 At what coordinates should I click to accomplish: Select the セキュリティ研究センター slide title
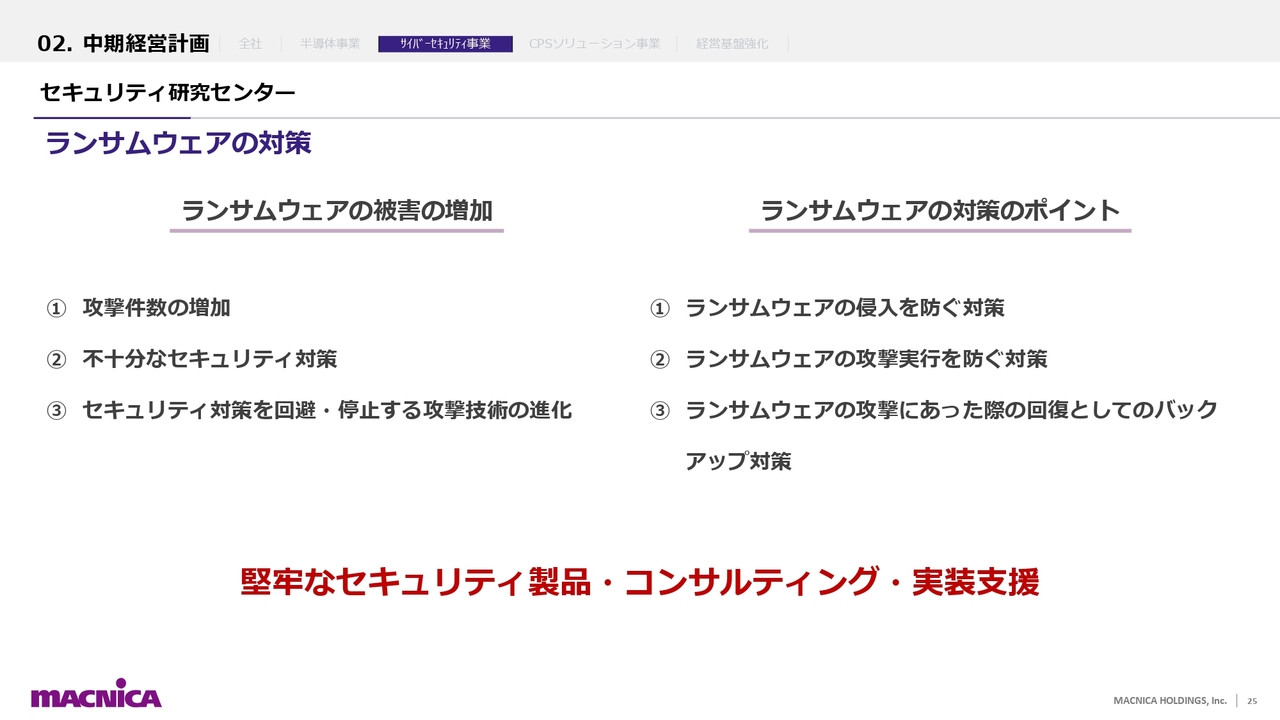(x=167, y=93)
